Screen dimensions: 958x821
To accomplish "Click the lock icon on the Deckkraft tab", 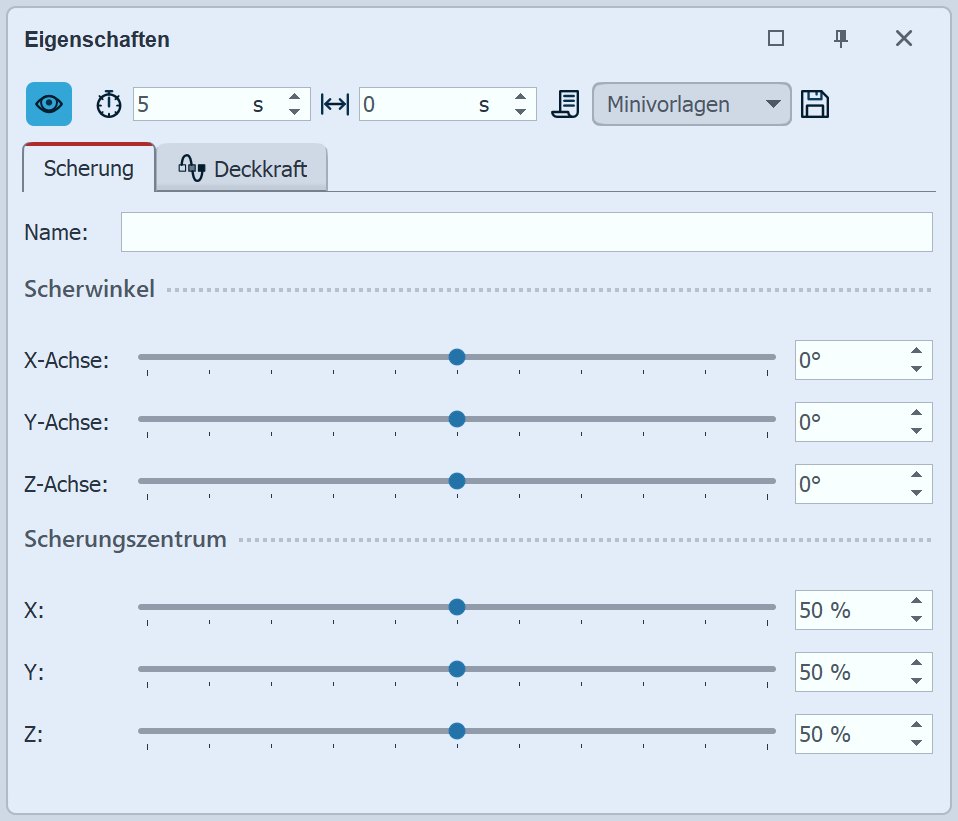I will pos(191,167).
